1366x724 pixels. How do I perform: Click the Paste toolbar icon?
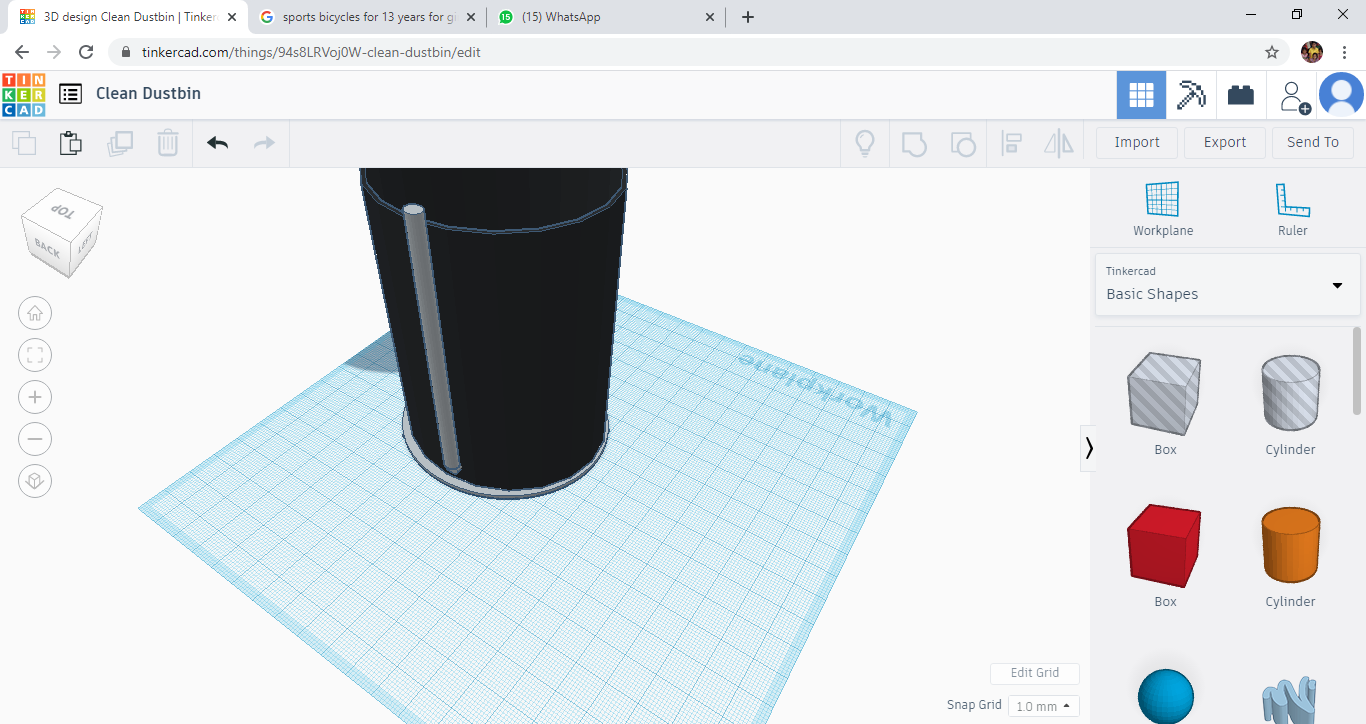click(71, 143)
